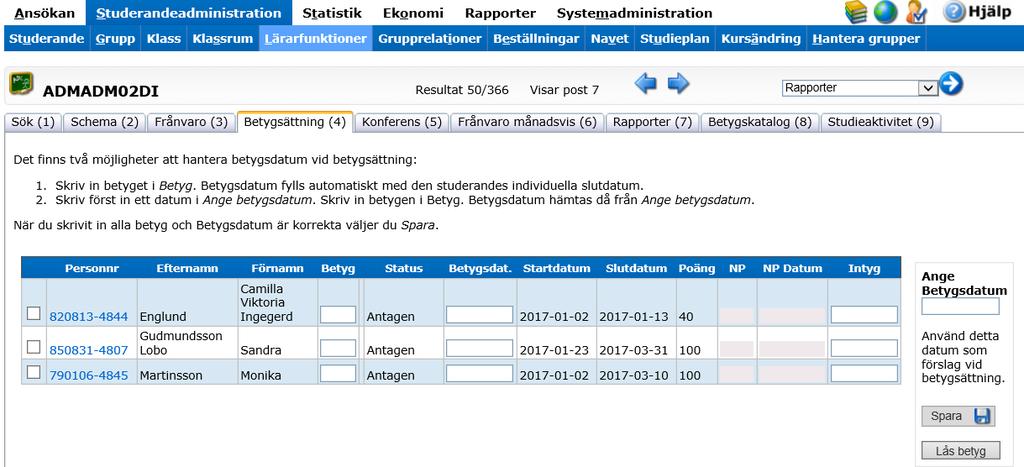Click Intyg field for Martinsson
Viewport: 1024px width, 467px height.
click(864, 374)
